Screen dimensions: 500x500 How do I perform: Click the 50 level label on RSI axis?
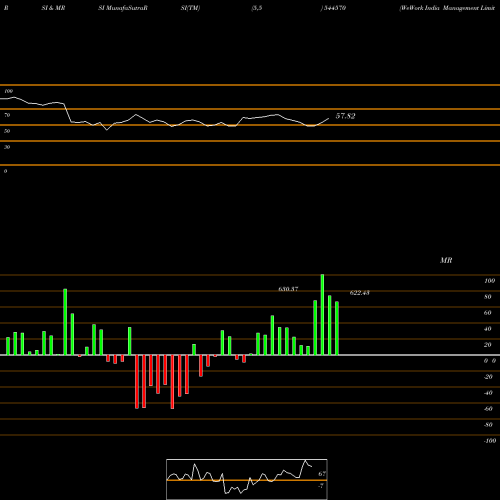pos(7,131)
